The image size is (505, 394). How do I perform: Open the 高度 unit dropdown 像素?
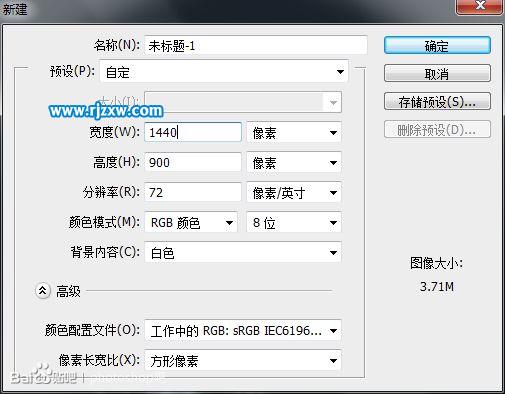(x=294, y=162)
